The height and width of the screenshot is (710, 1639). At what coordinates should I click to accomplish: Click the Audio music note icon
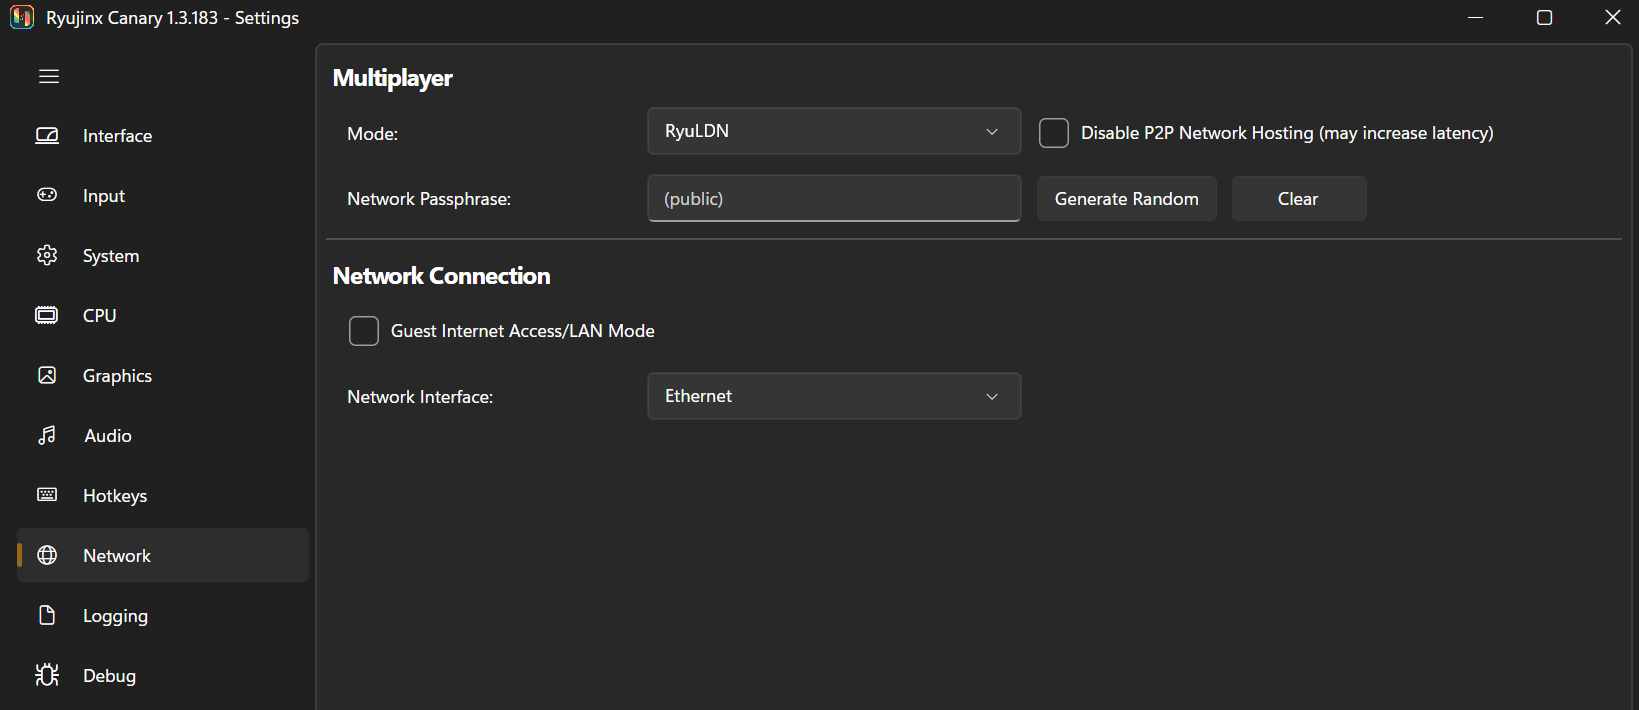47,435
